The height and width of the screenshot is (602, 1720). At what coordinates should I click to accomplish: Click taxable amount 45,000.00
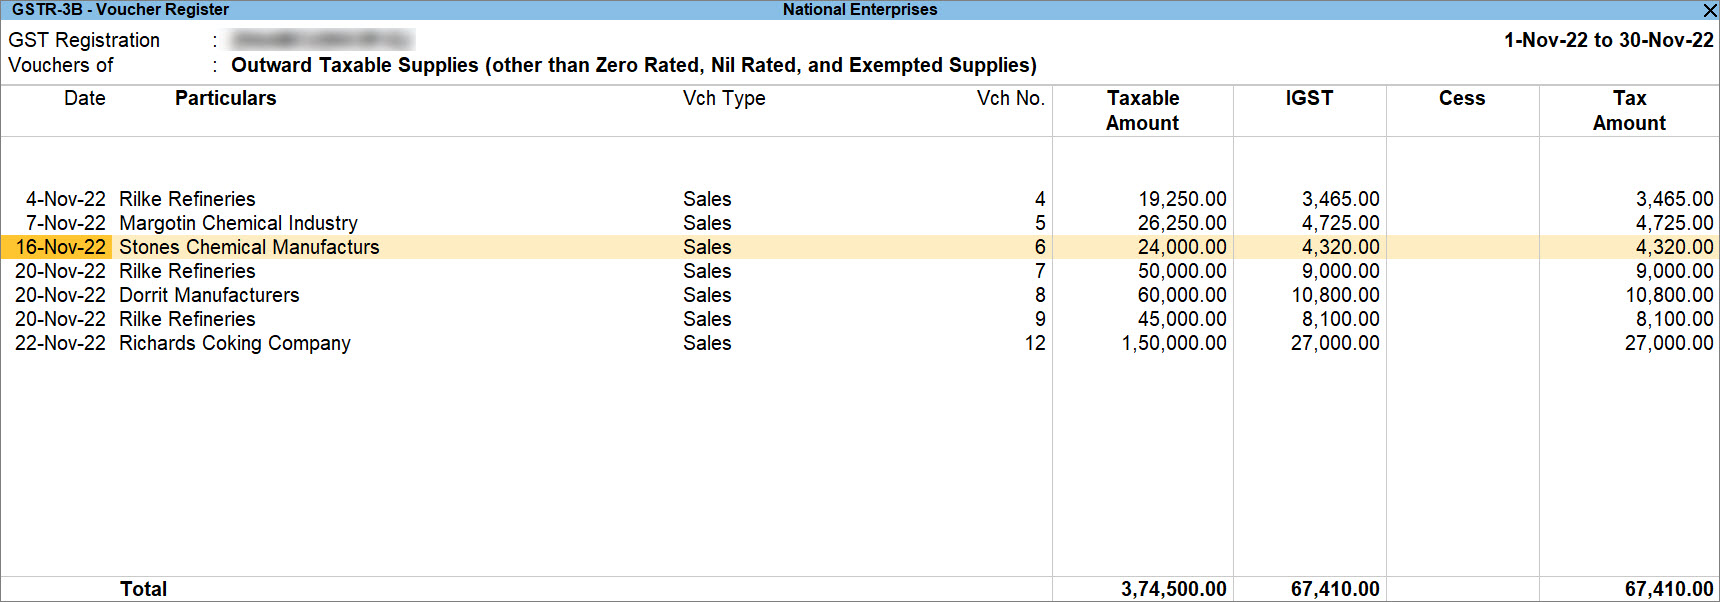[1182, 319]
